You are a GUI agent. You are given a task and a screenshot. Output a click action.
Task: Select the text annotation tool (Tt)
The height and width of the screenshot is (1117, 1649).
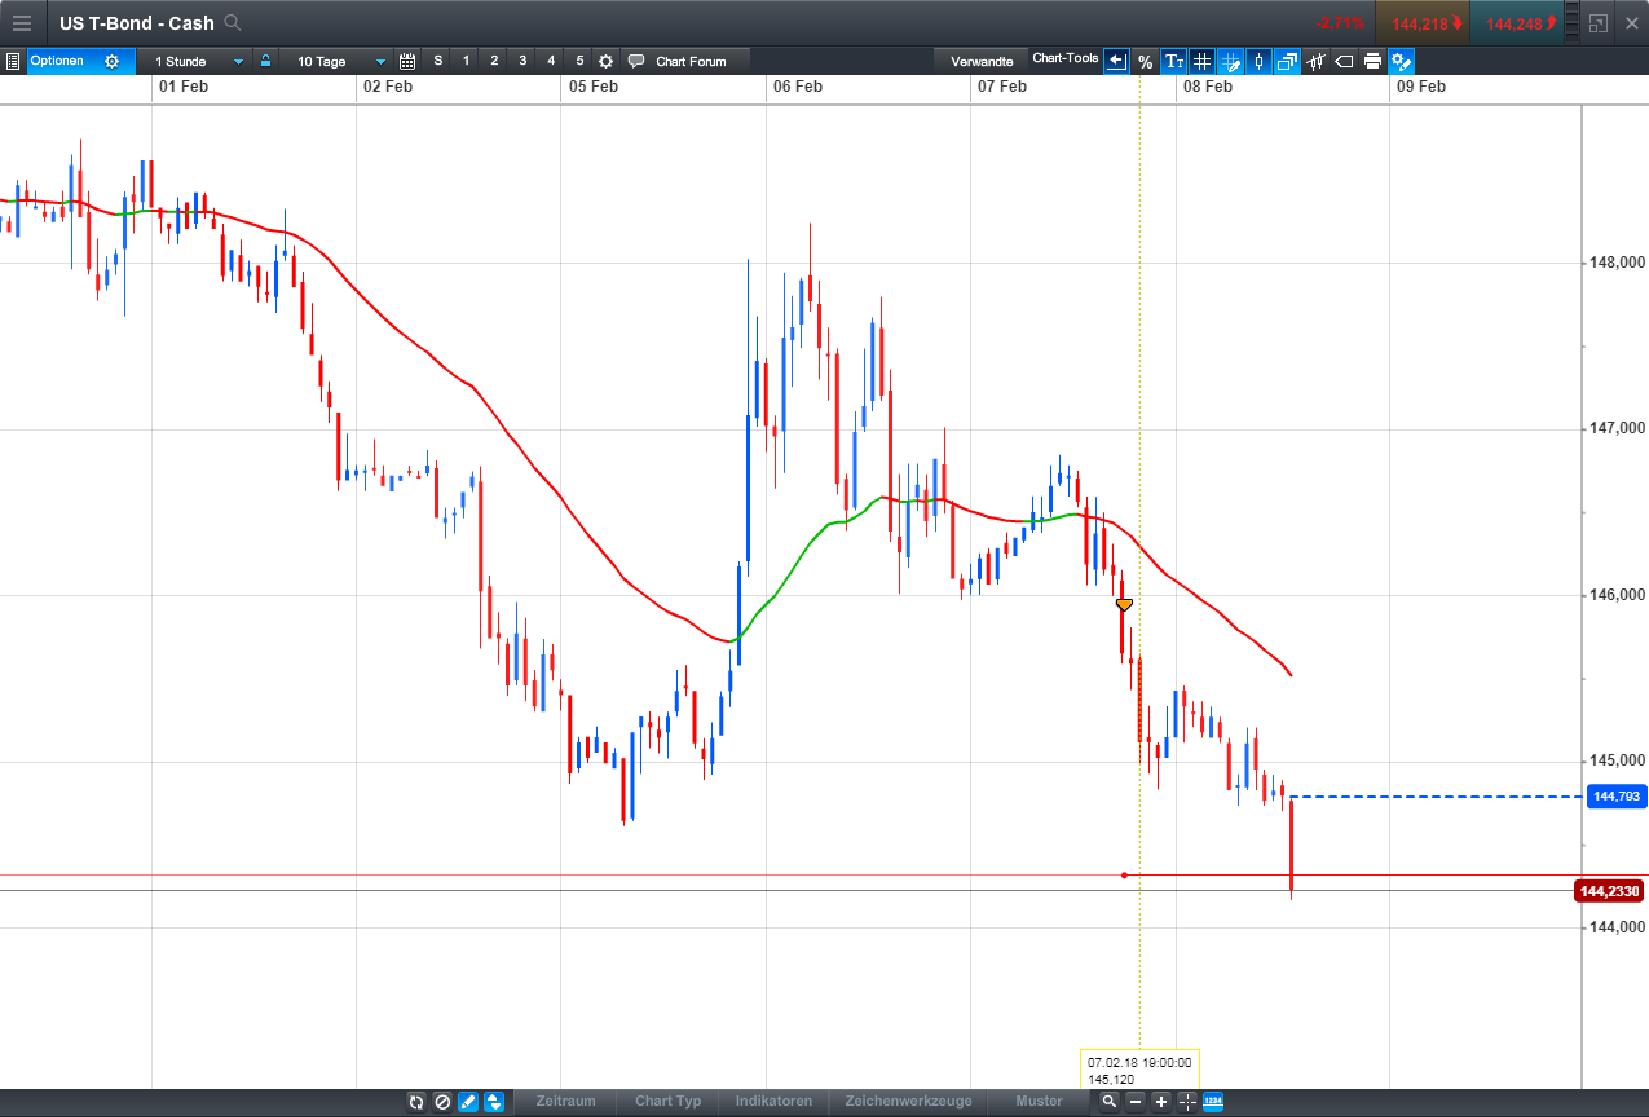click(1172, 61)
